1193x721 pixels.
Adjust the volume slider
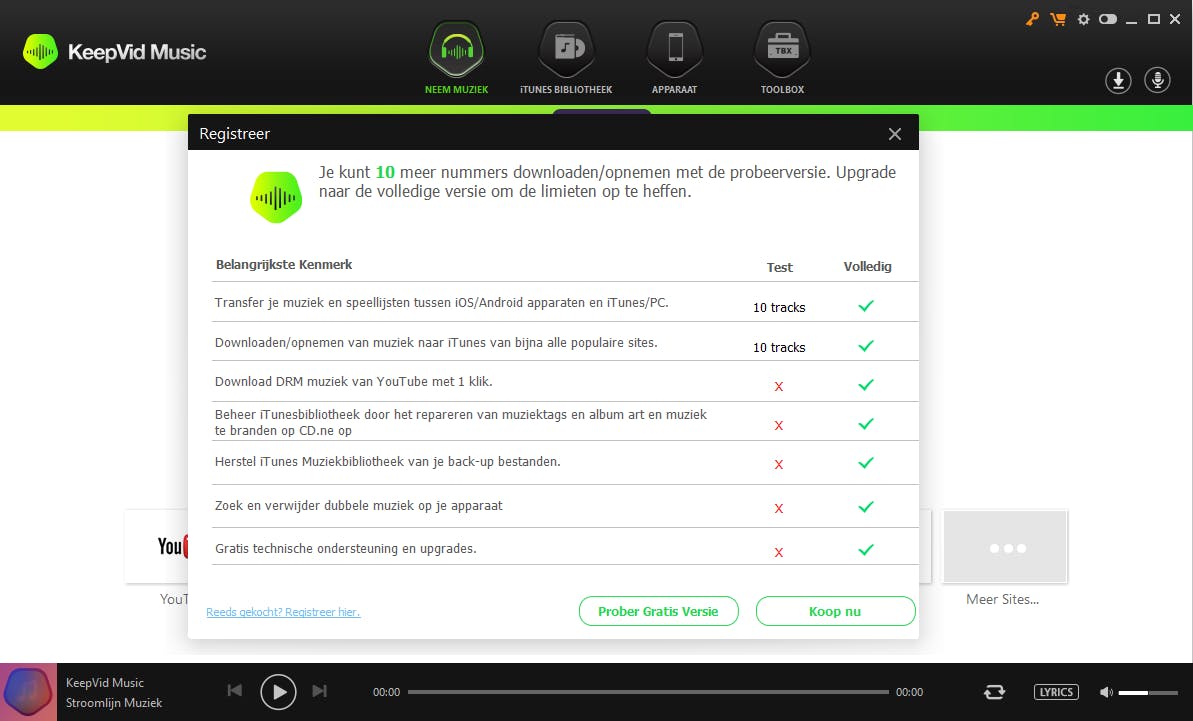point(1148,693)
